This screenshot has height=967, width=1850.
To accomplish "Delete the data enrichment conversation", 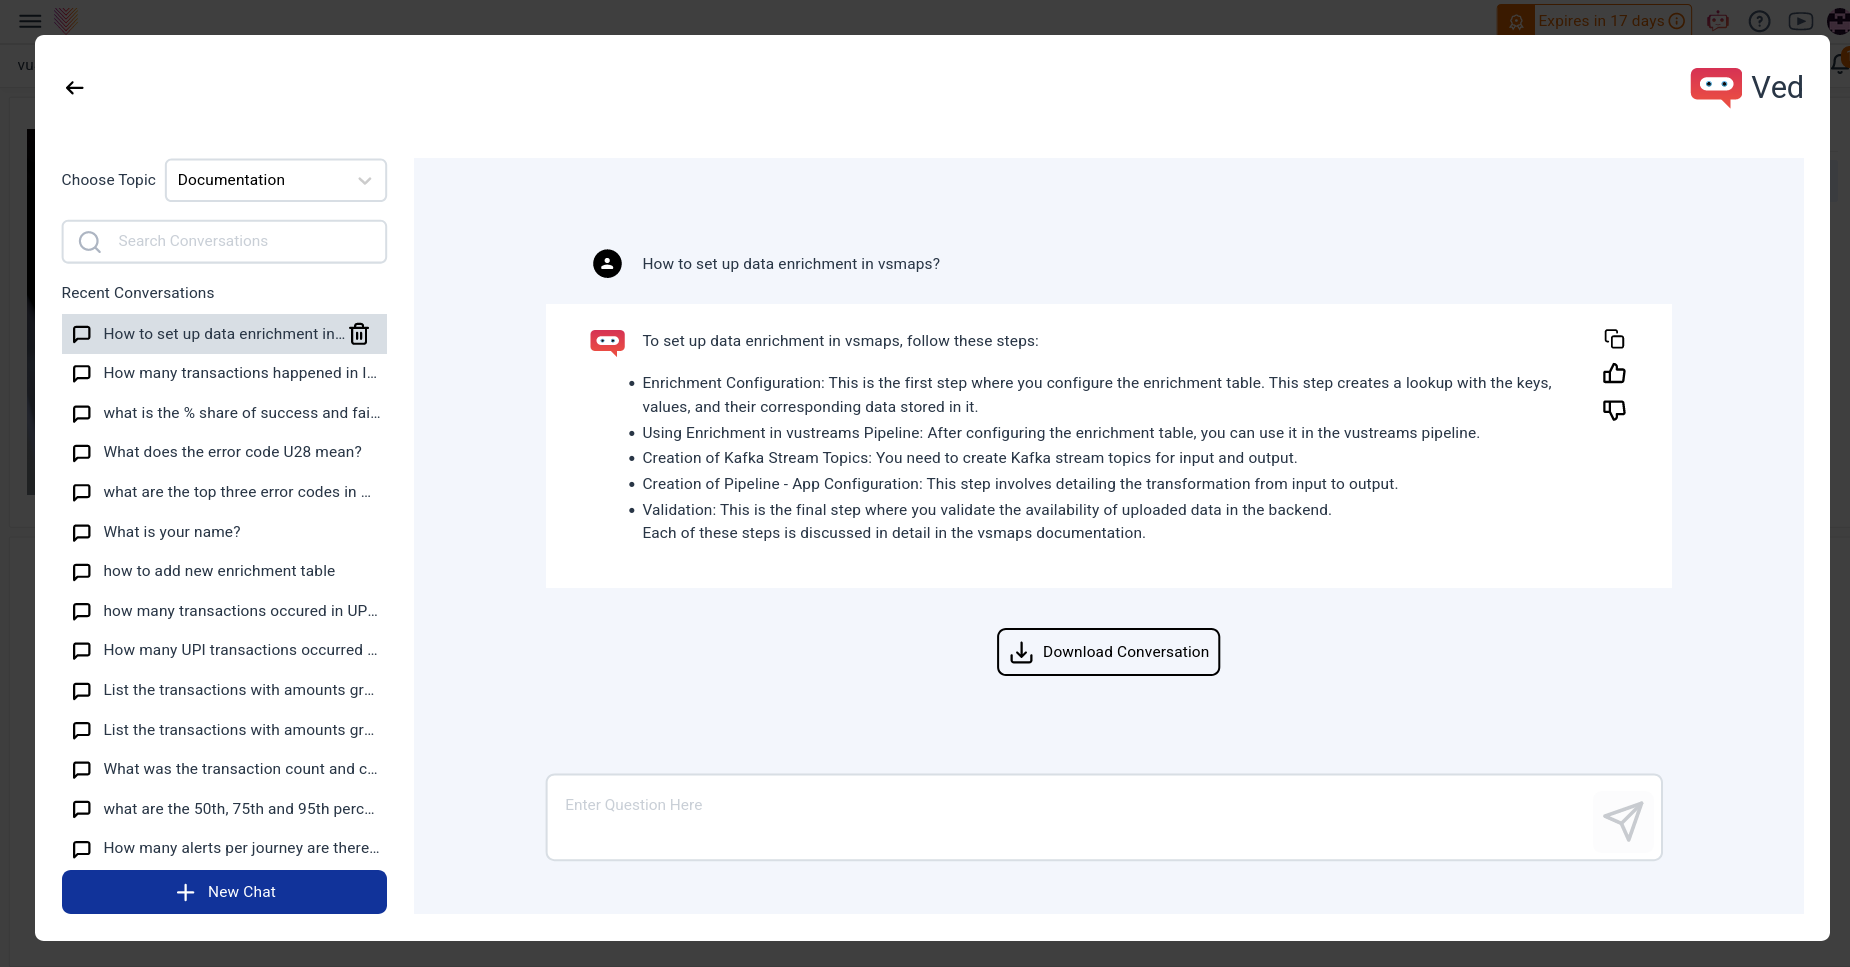I will (359, 334).
